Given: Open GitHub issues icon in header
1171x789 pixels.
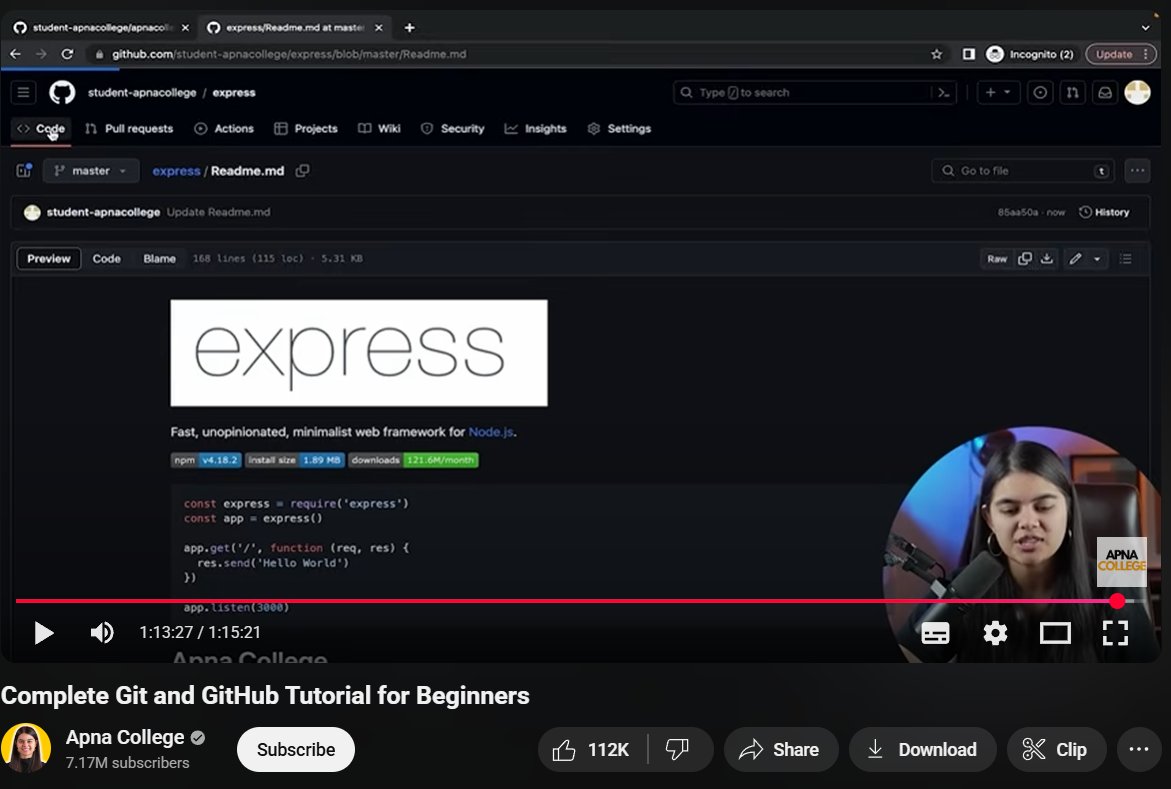Looking at the screenshot, I should pyautogui.click(x=1040, y=93).
